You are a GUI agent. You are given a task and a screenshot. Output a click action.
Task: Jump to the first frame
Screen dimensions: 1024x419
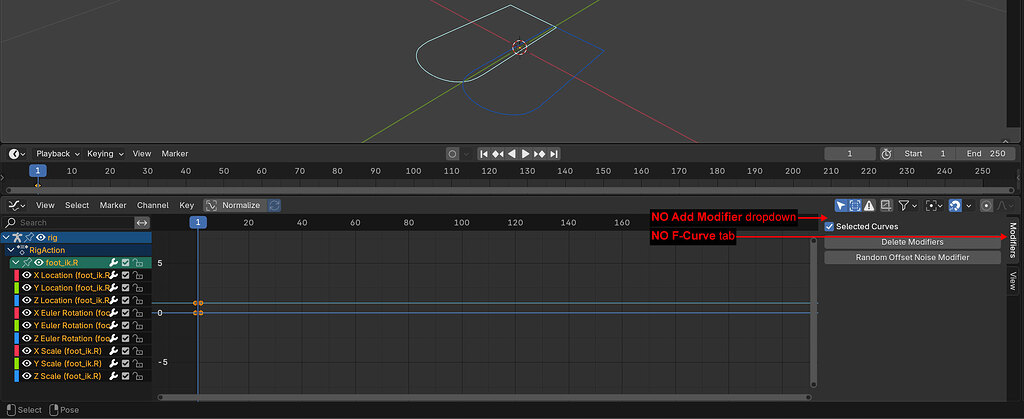pos(484,154)
